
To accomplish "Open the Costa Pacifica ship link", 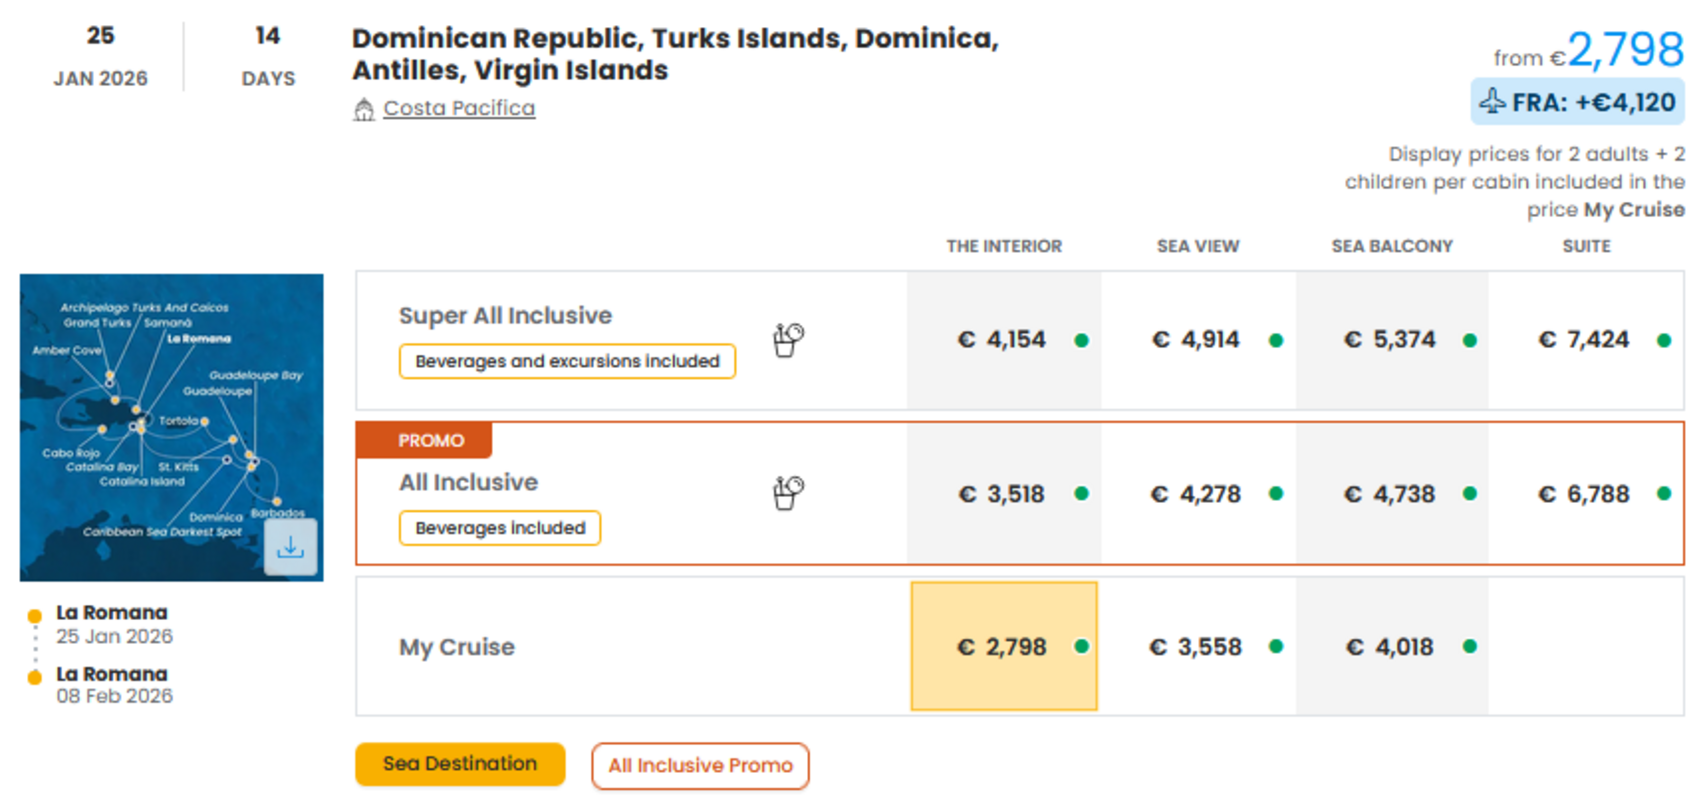I will tap(458, 108).
